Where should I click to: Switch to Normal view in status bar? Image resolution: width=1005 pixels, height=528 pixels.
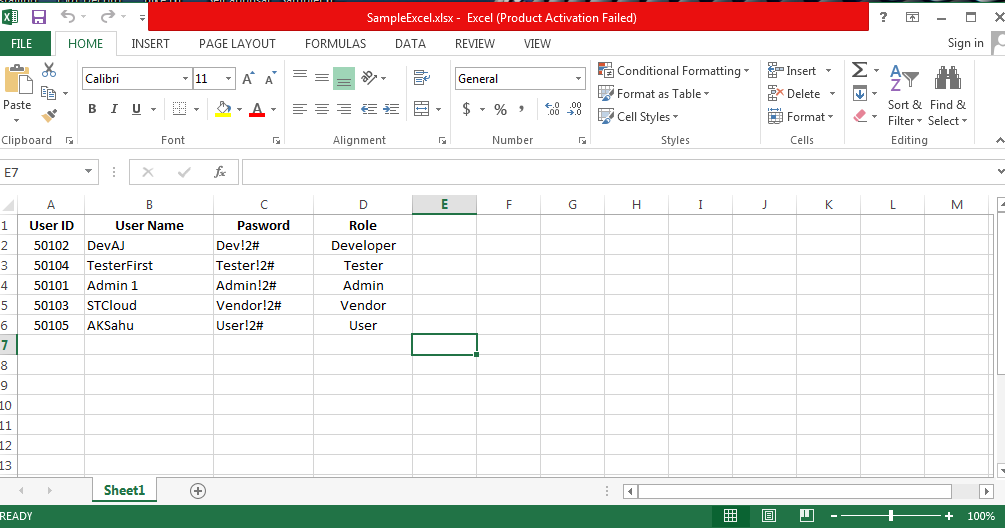[x=730, y=516]
